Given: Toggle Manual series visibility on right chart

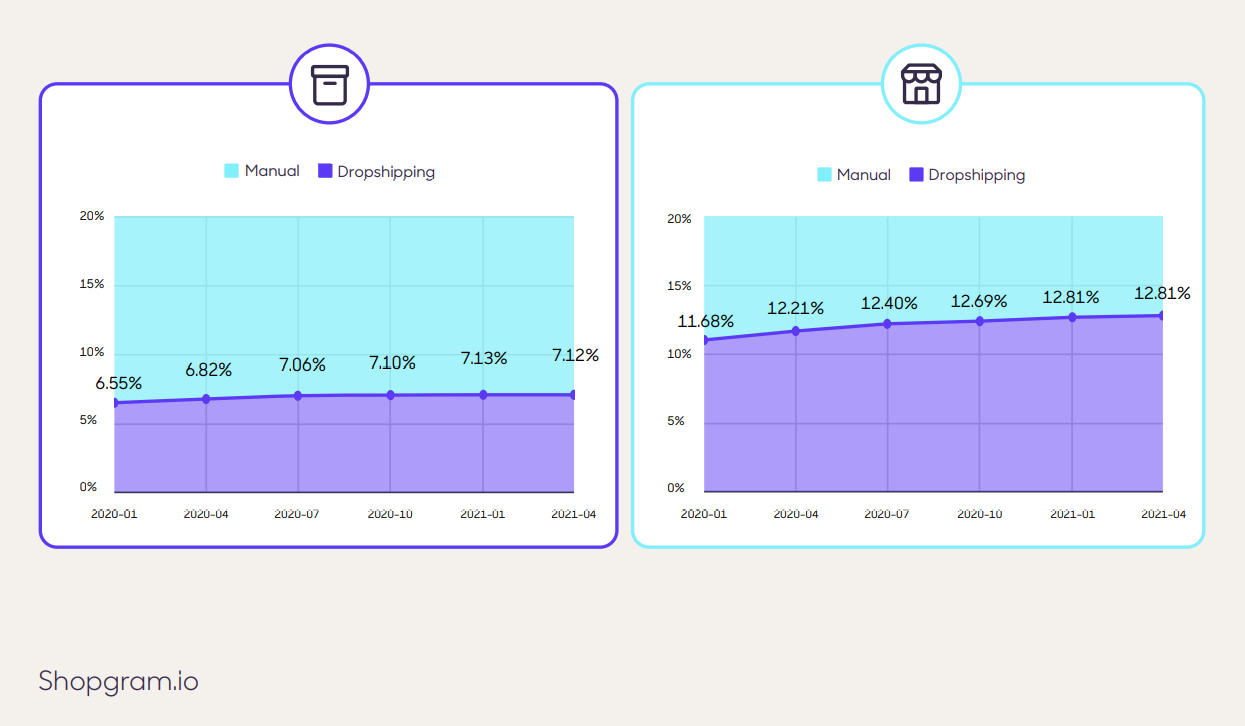Looking at the screenshot, I should tap(826, 174).
